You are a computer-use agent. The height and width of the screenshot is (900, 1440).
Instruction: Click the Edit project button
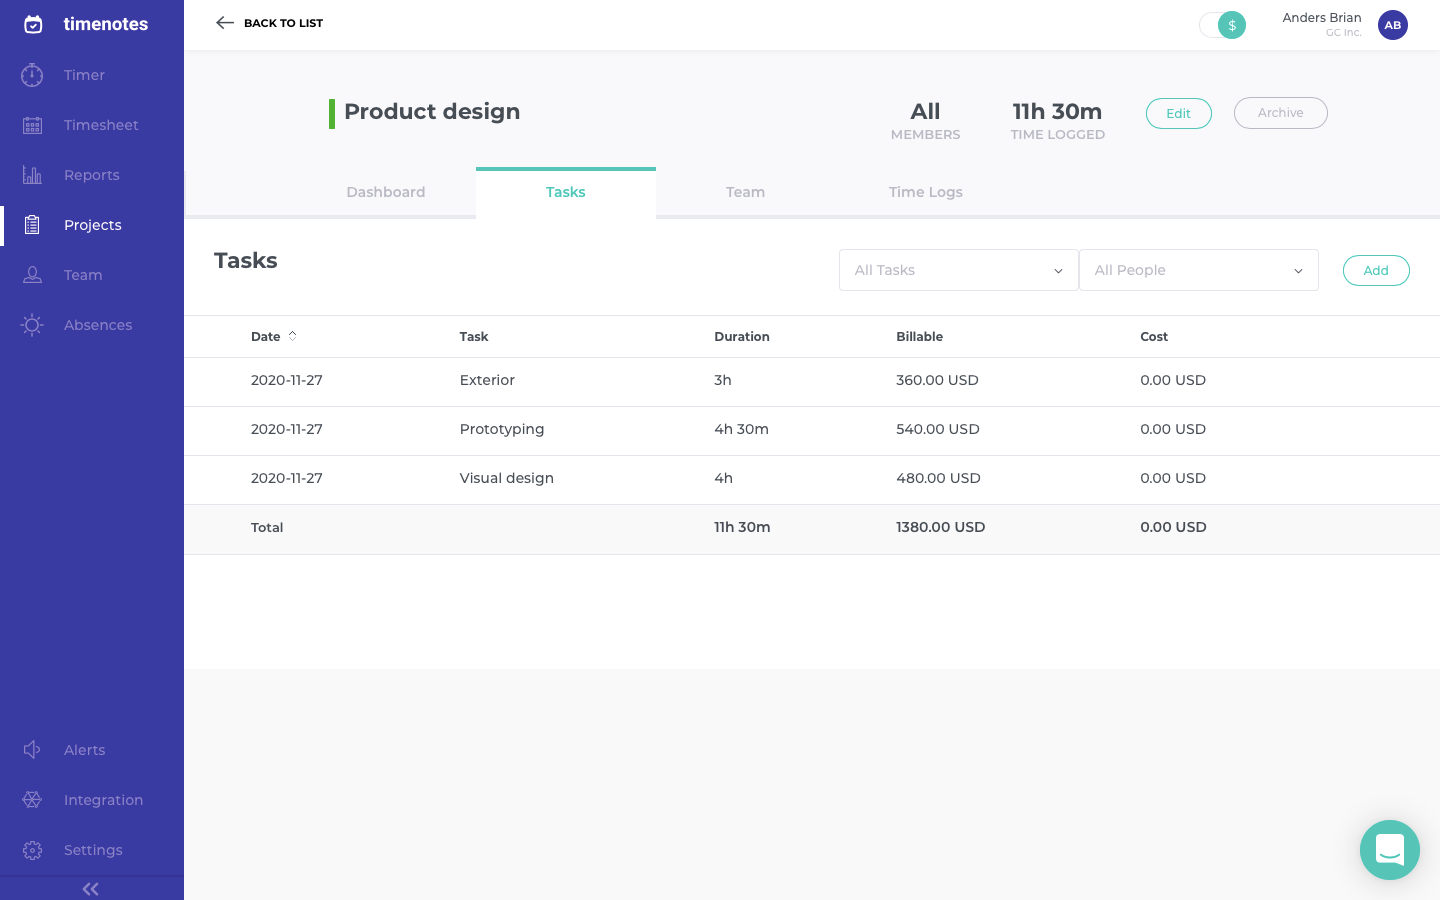pos(1179,113)
